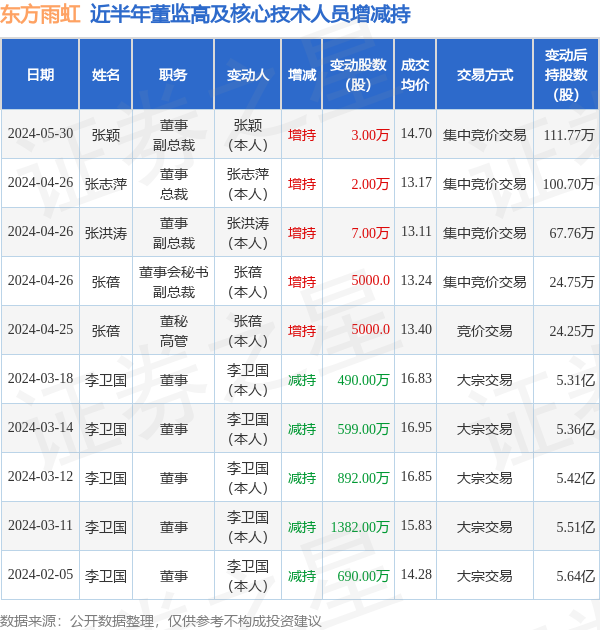This screenshot has height=630, width=600.
Task: Click the average price 13.40
Action: 416,330
